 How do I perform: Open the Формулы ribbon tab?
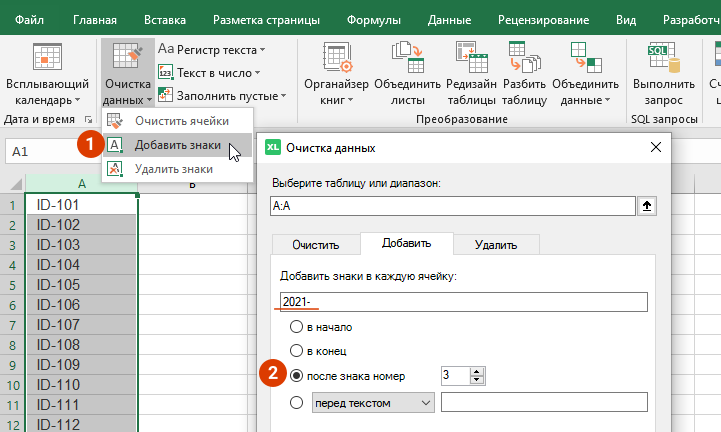click(373, 19)
